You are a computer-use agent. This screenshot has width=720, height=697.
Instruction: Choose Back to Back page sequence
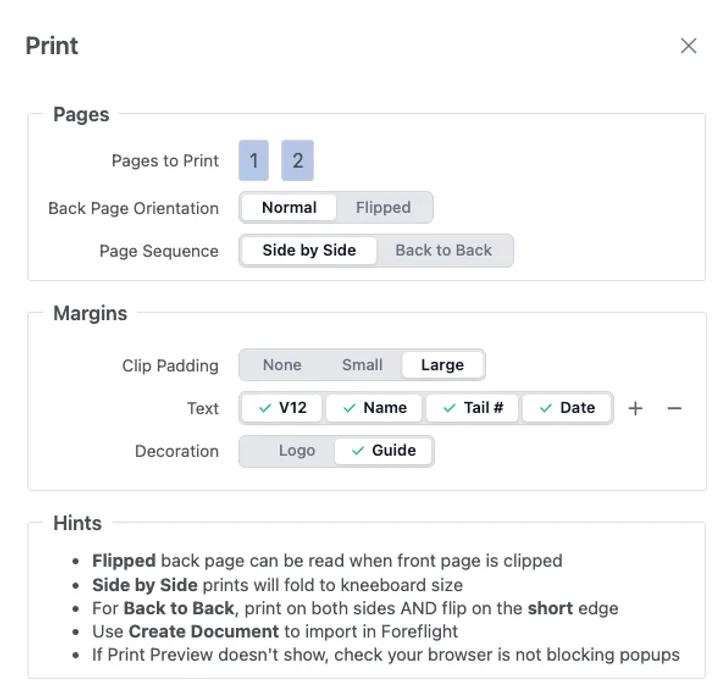pos(443,251)
